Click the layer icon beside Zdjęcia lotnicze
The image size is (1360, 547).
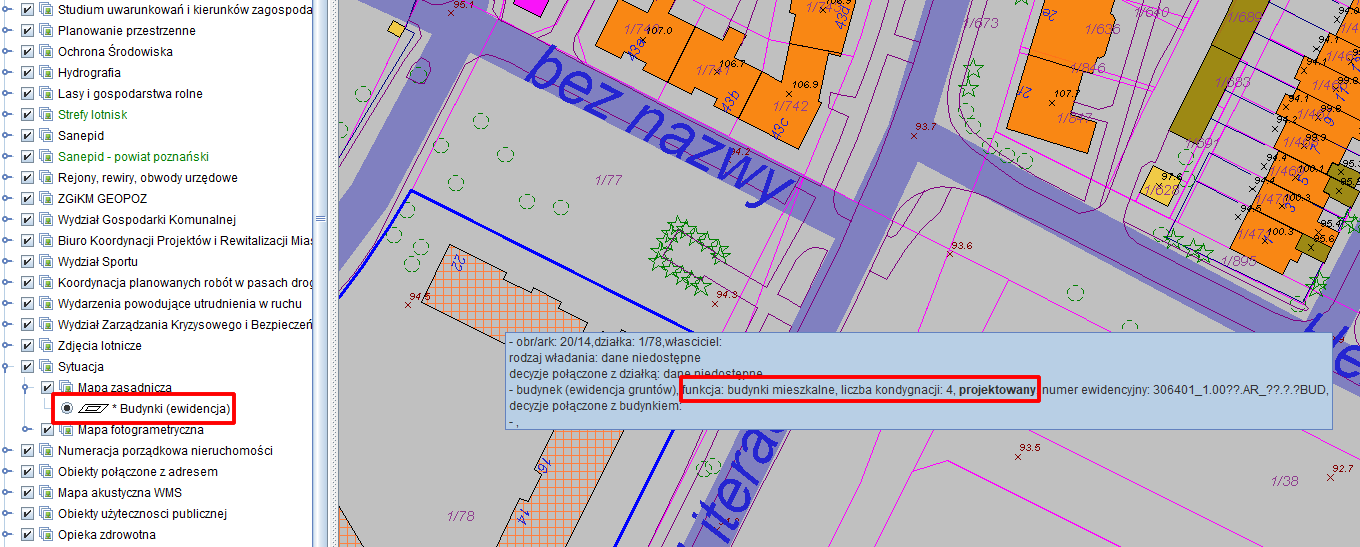click(45, 346)
